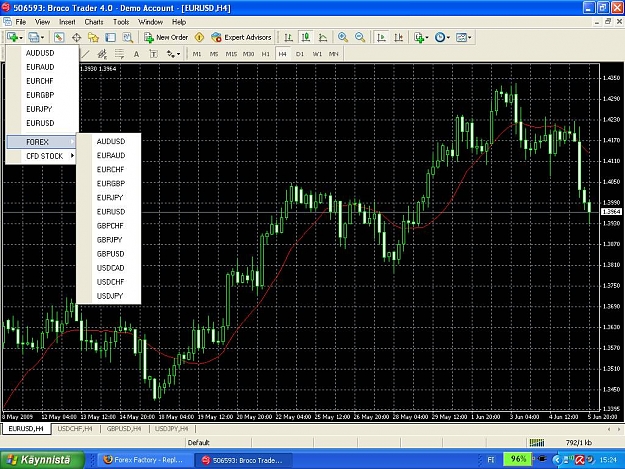Open the File menu
625x469 pixels.
[x=20, y=22]
